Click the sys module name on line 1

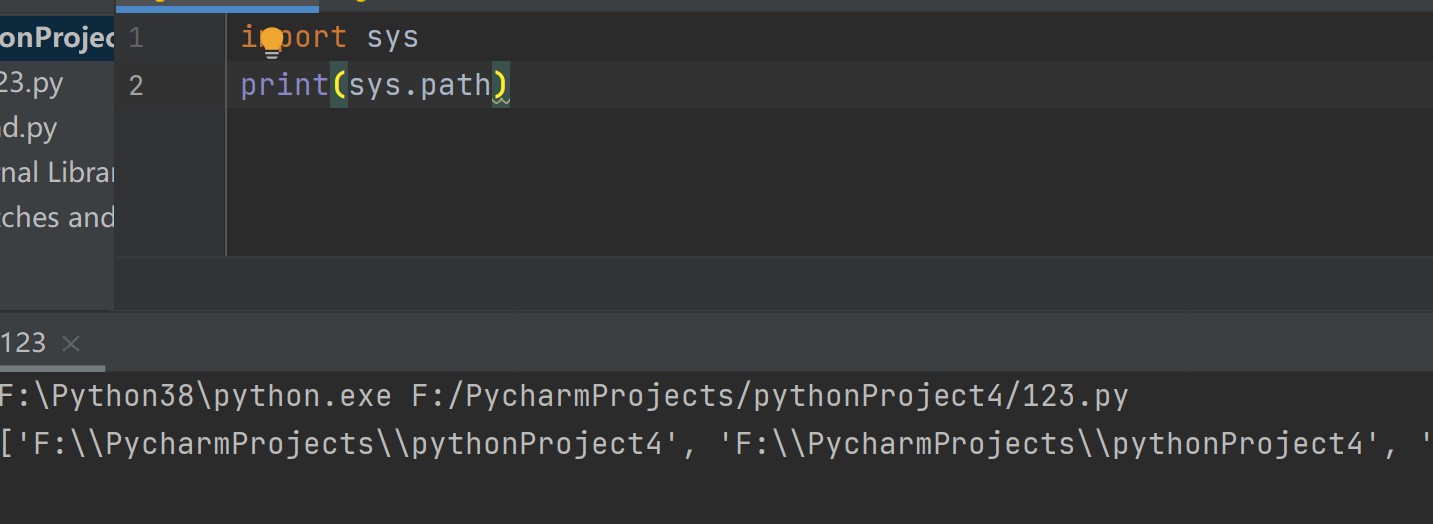[392, 38]
